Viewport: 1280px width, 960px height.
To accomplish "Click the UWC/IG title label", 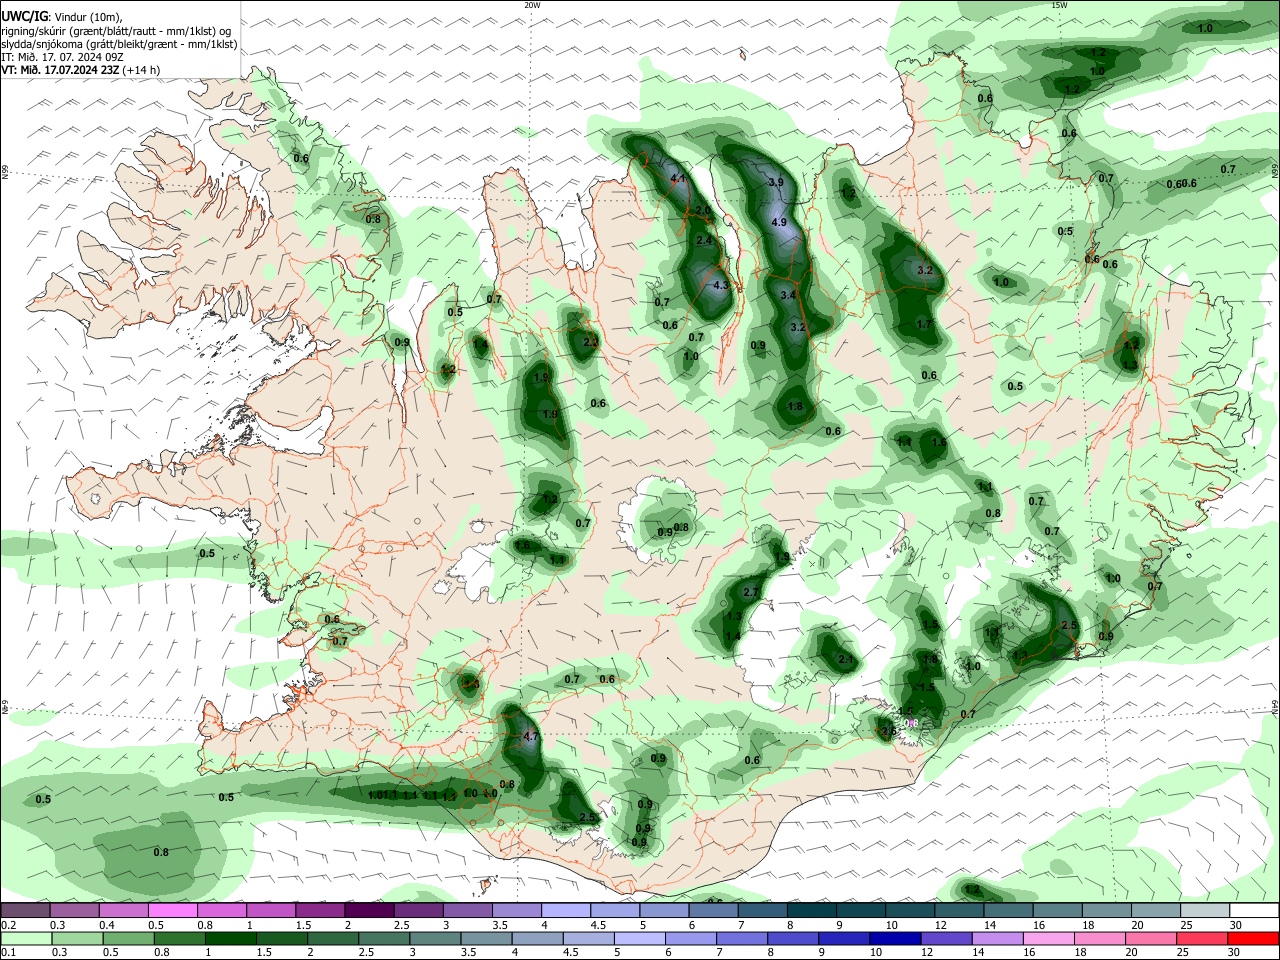I will click(23, 16).
